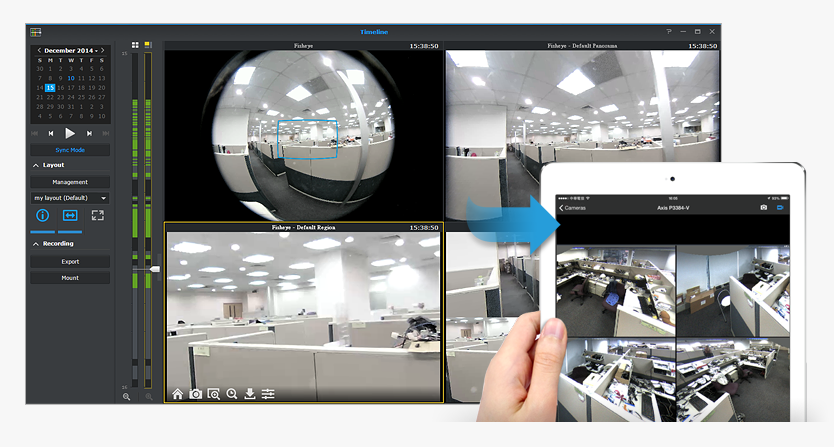Tap the top-right camera view on iPad

tap(733, 291)
